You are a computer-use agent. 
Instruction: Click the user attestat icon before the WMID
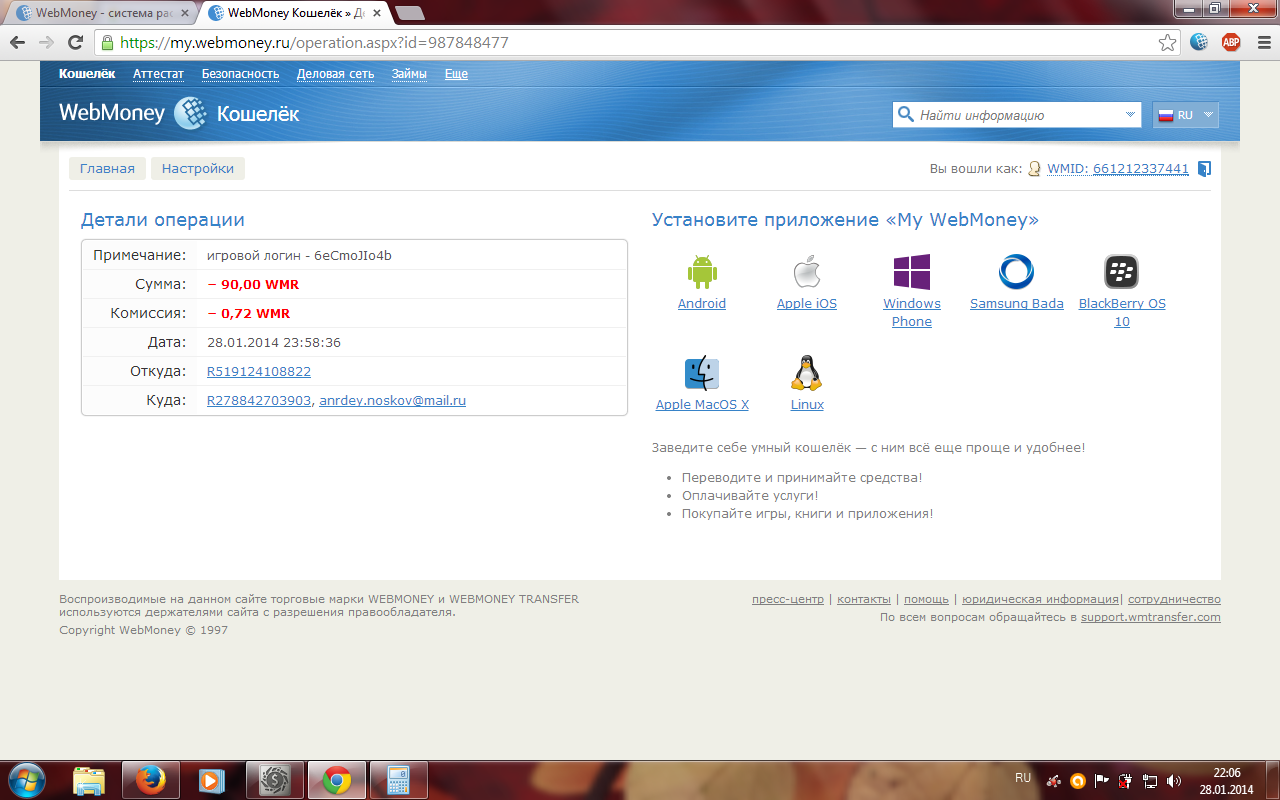(1034, 169)
